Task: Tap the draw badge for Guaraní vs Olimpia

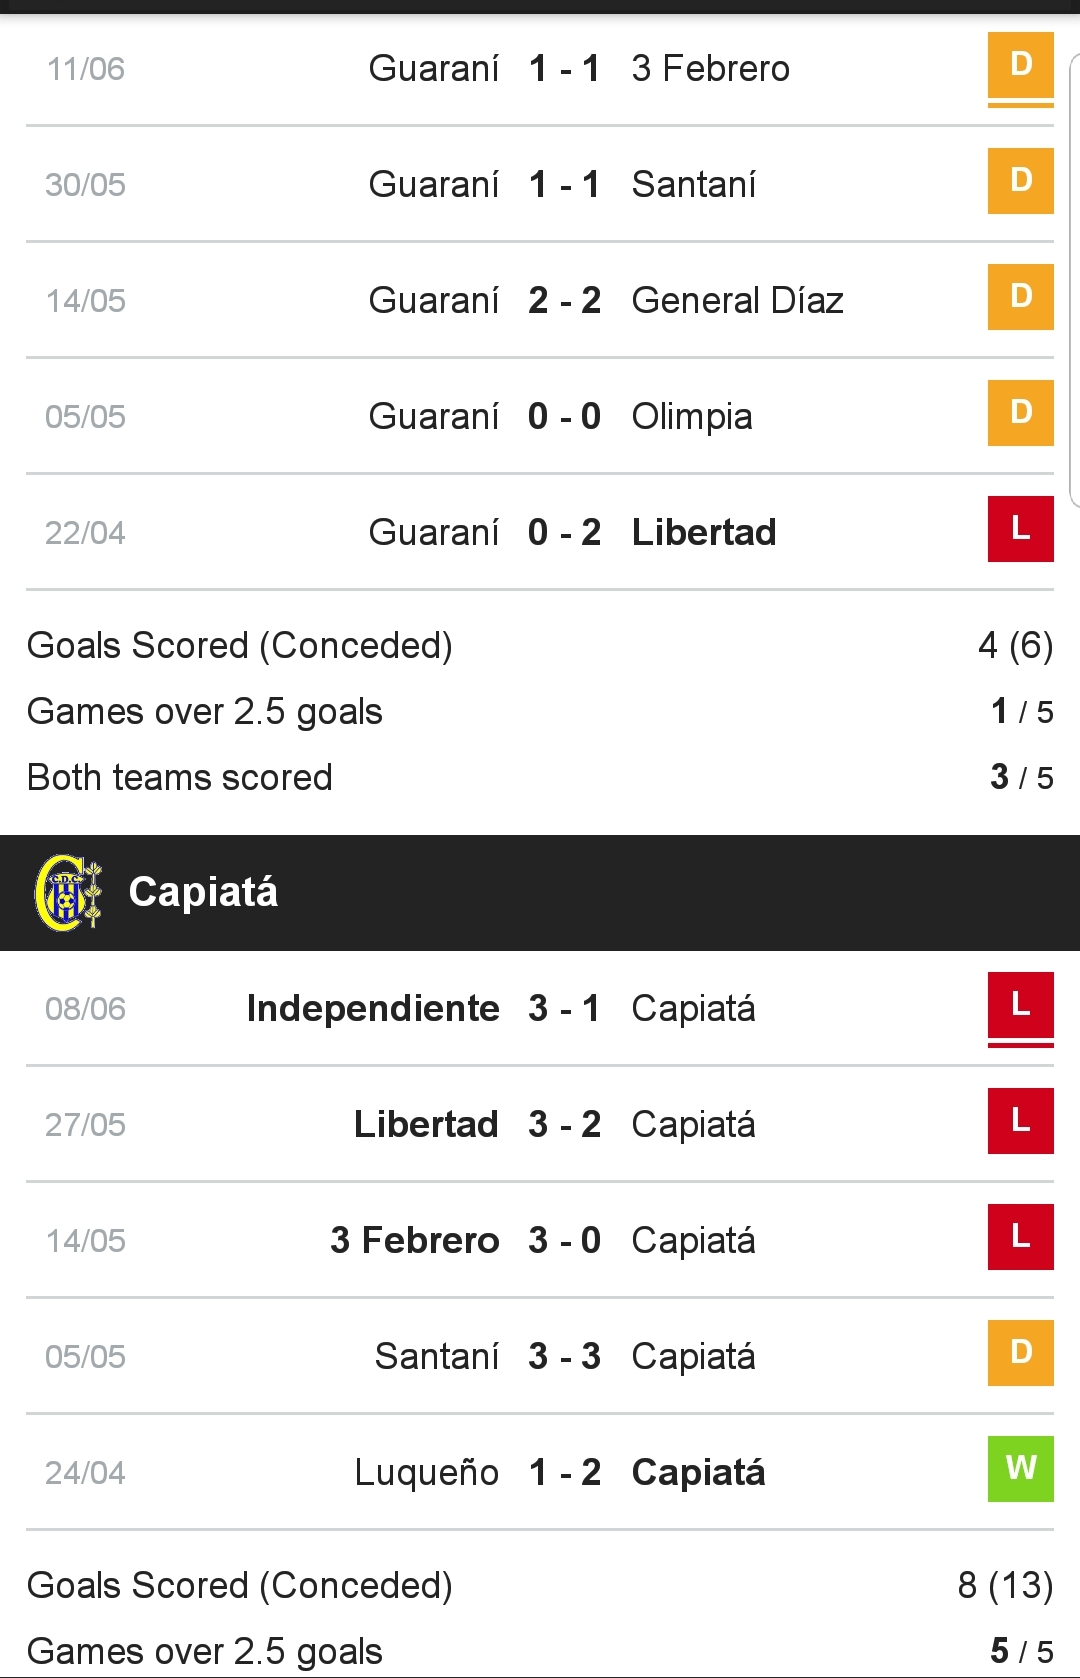Action: (x=1020, y=413)
